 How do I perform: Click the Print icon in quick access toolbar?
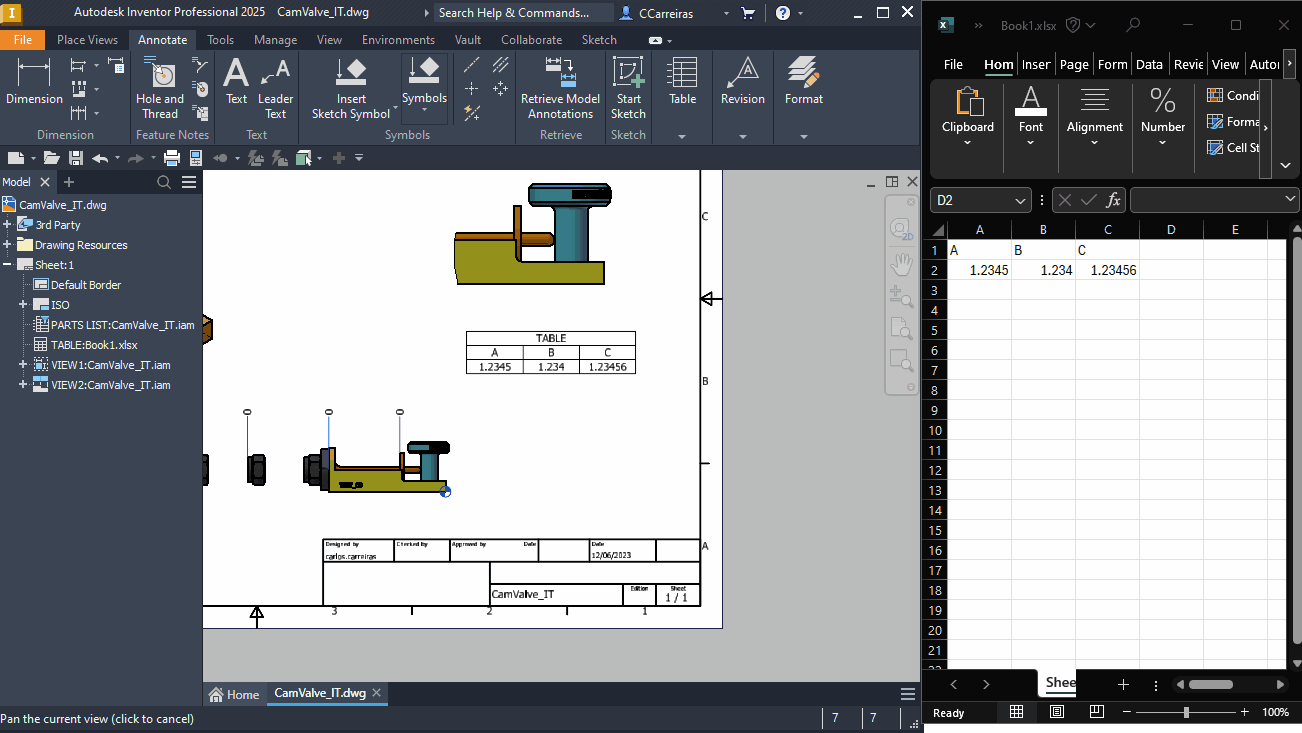171,158
